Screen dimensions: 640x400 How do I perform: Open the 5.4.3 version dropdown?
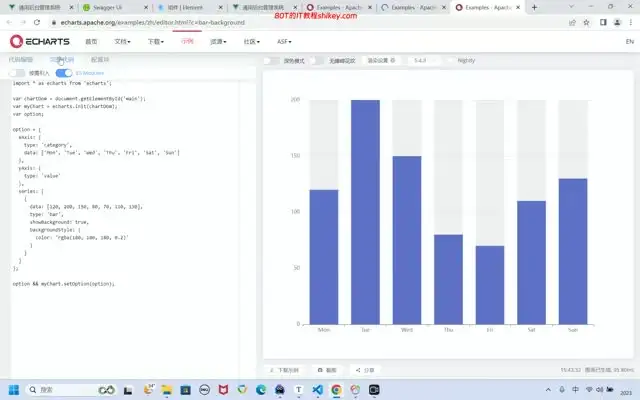[x=420, y=60]
